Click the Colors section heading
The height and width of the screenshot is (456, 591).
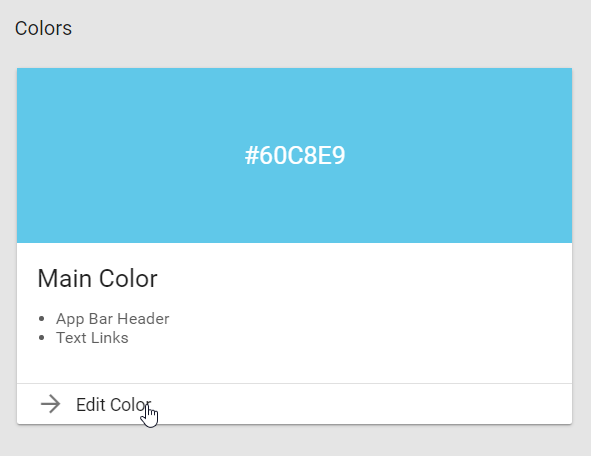(x=43, y=28)
